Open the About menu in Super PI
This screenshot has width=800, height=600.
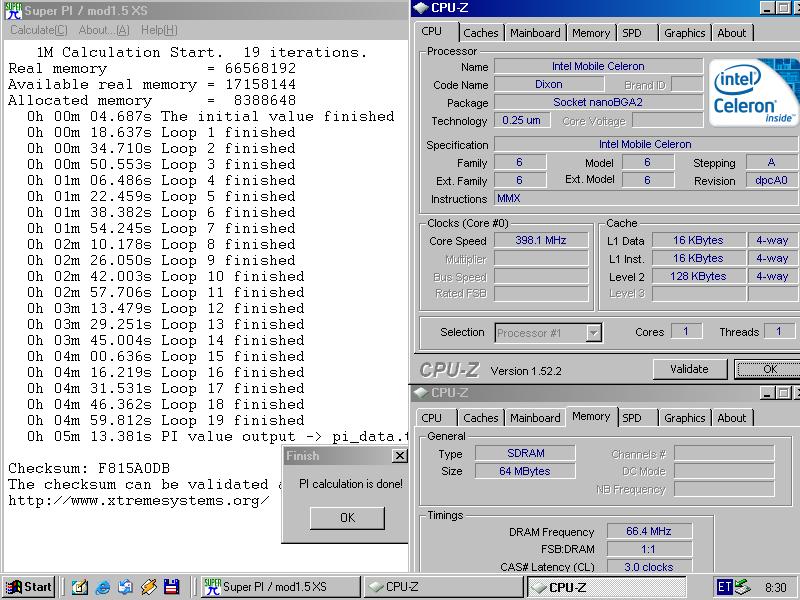tap(104, 30)
